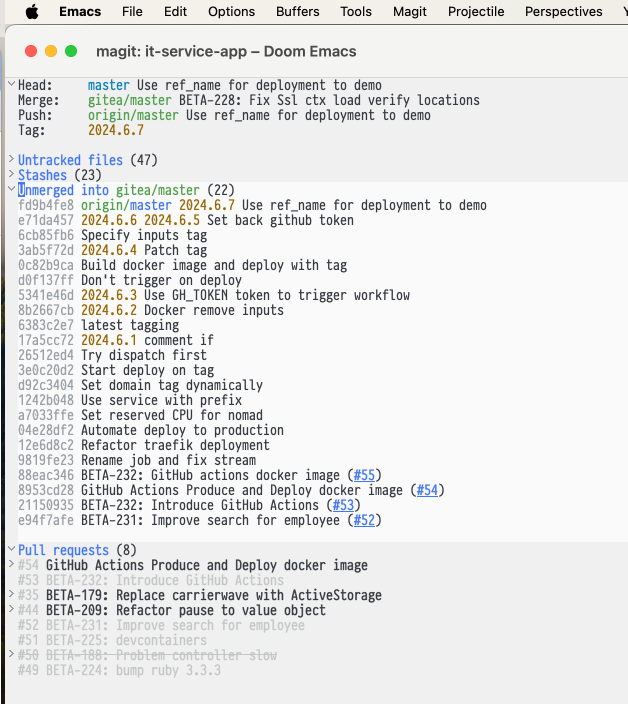Expand pull request #44 arrow
Viewport: 628px width, 704px height.
pos(12,609)
